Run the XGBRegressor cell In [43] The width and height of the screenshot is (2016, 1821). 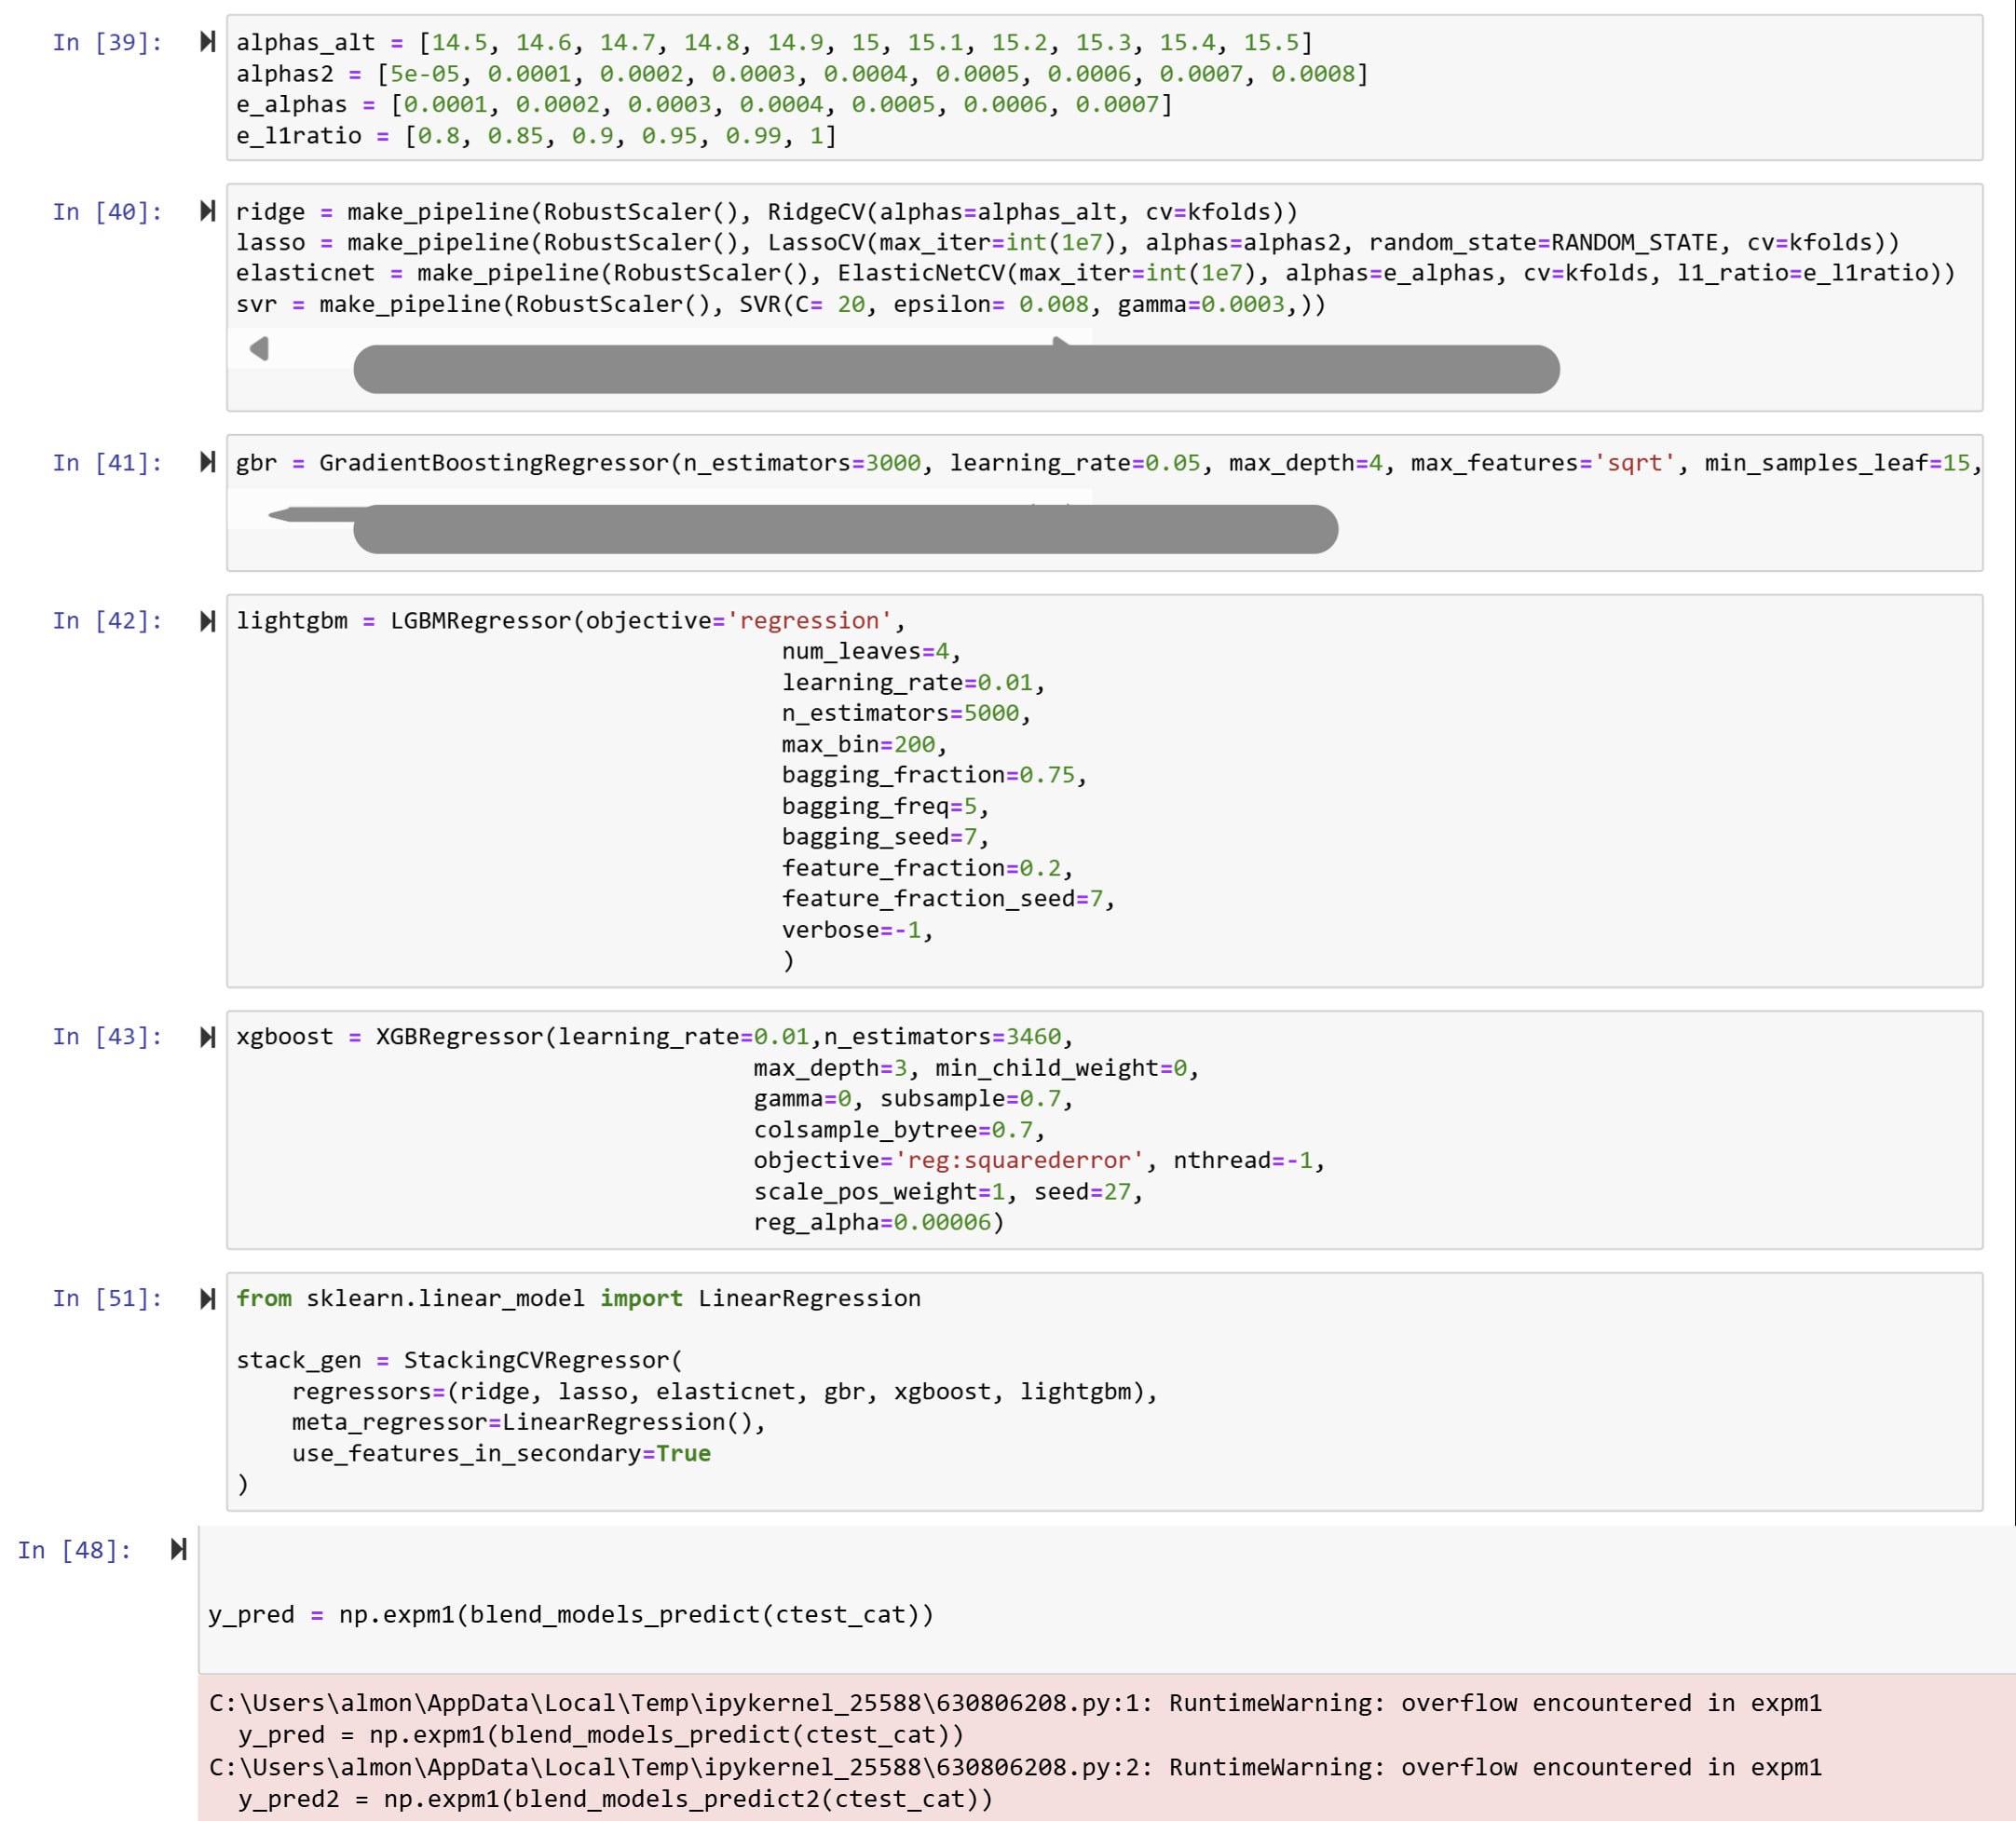click(x=207, y=1037)
